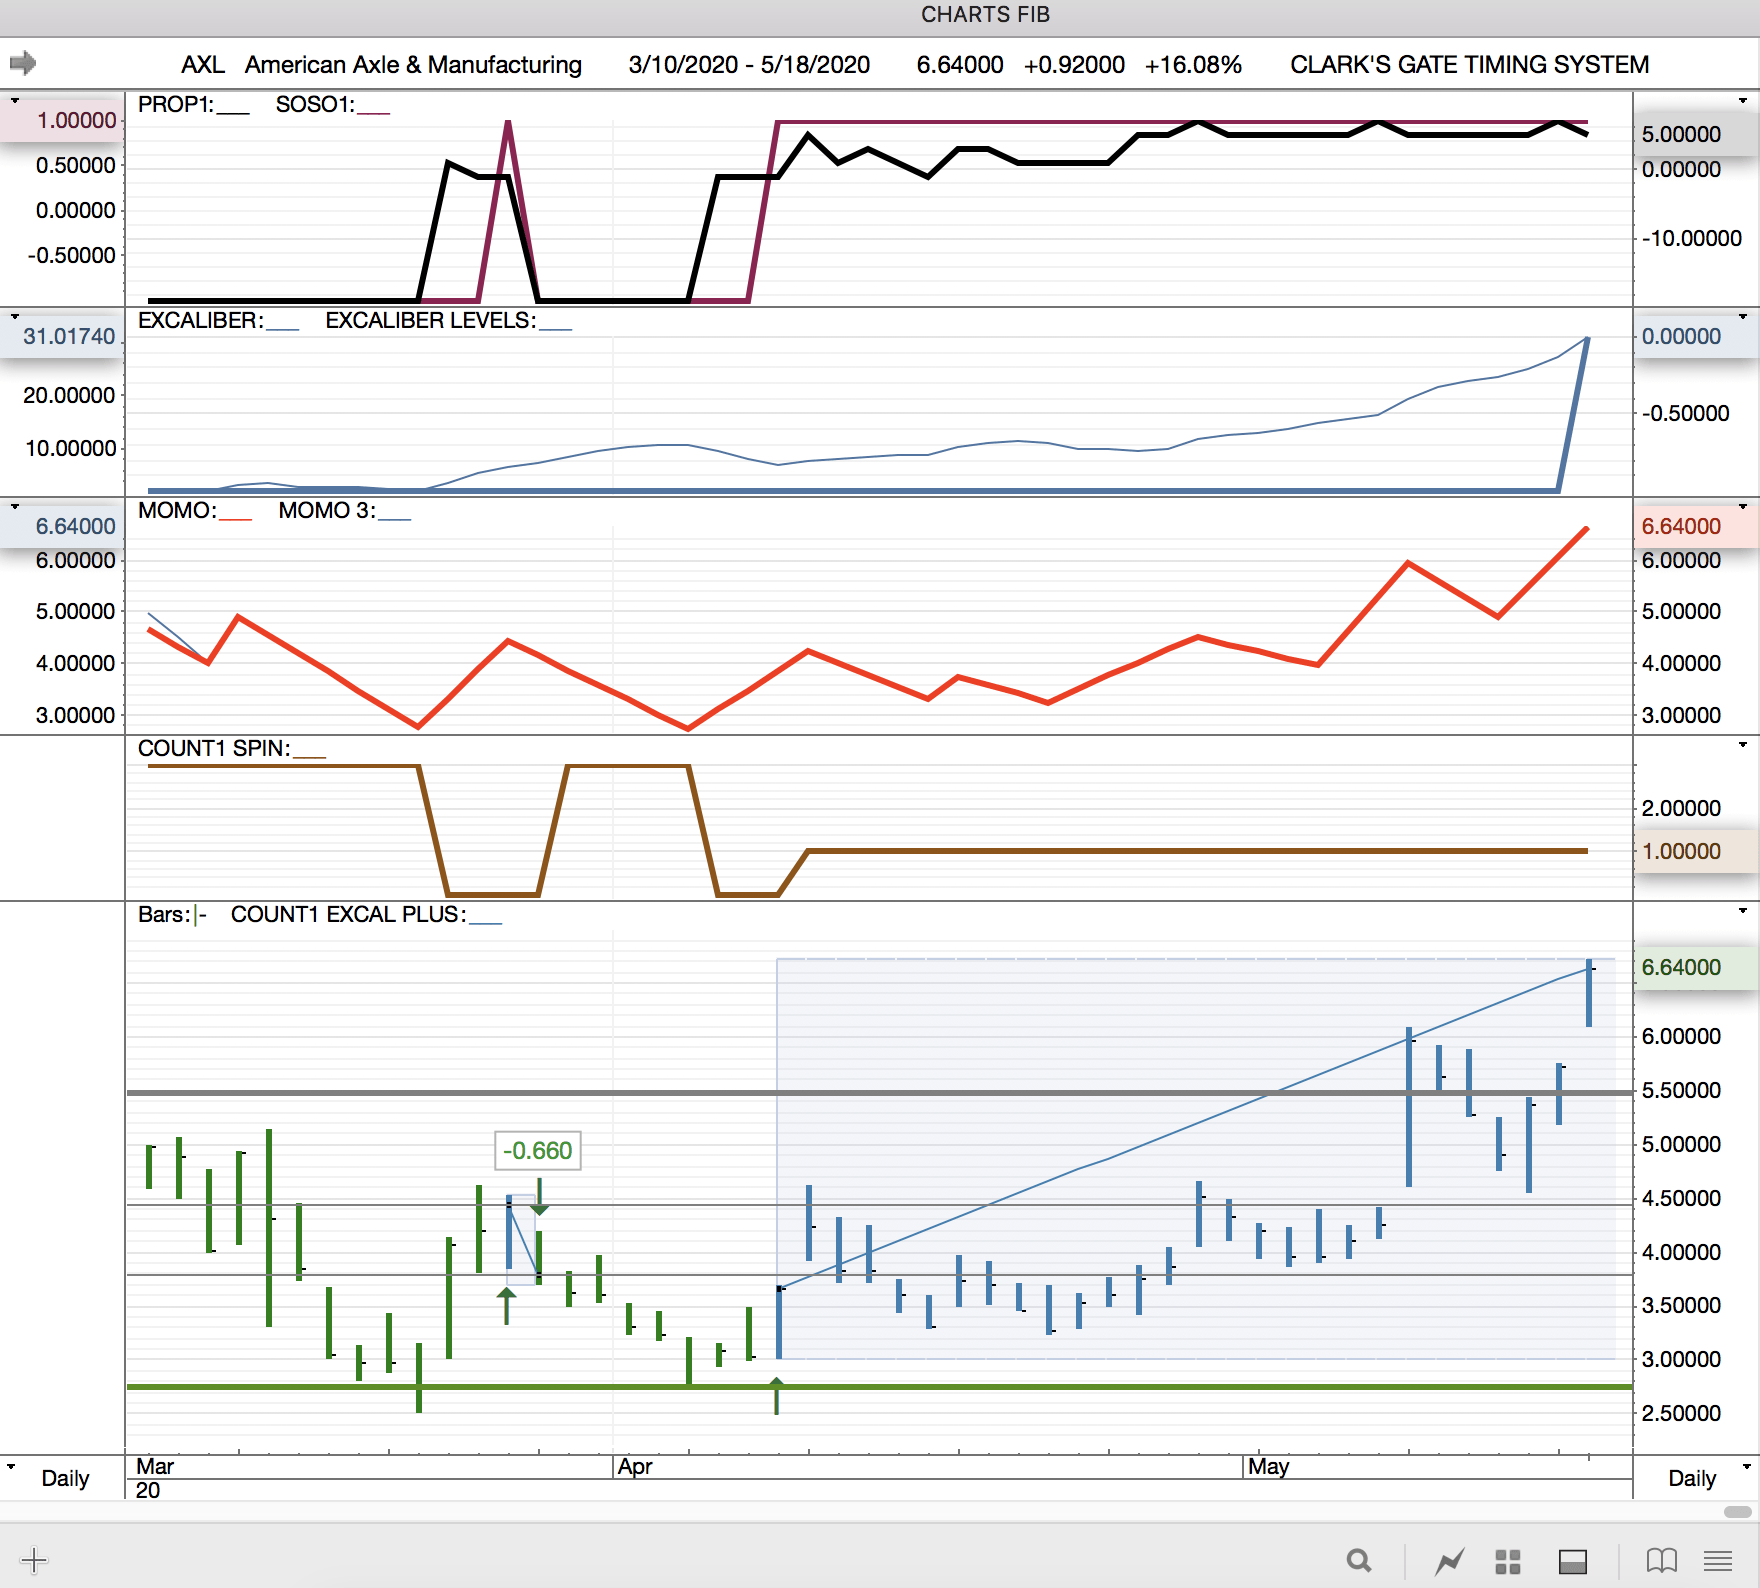Click the open book icon

pos(1662,1560)
